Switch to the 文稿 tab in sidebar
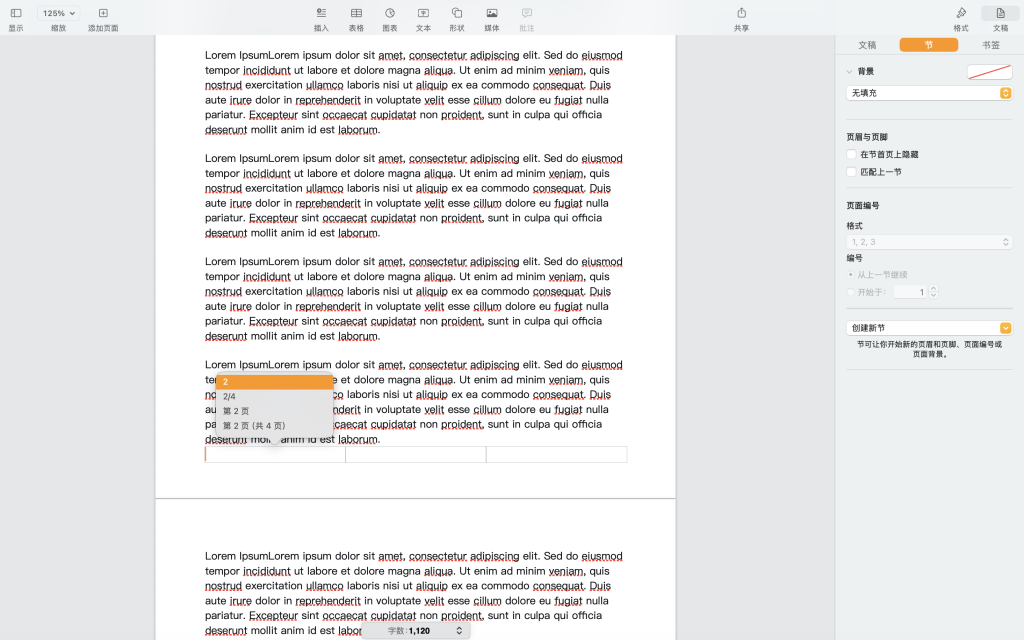The height and width of the screenshot is (640, 1024). click(x=867, y=45)
